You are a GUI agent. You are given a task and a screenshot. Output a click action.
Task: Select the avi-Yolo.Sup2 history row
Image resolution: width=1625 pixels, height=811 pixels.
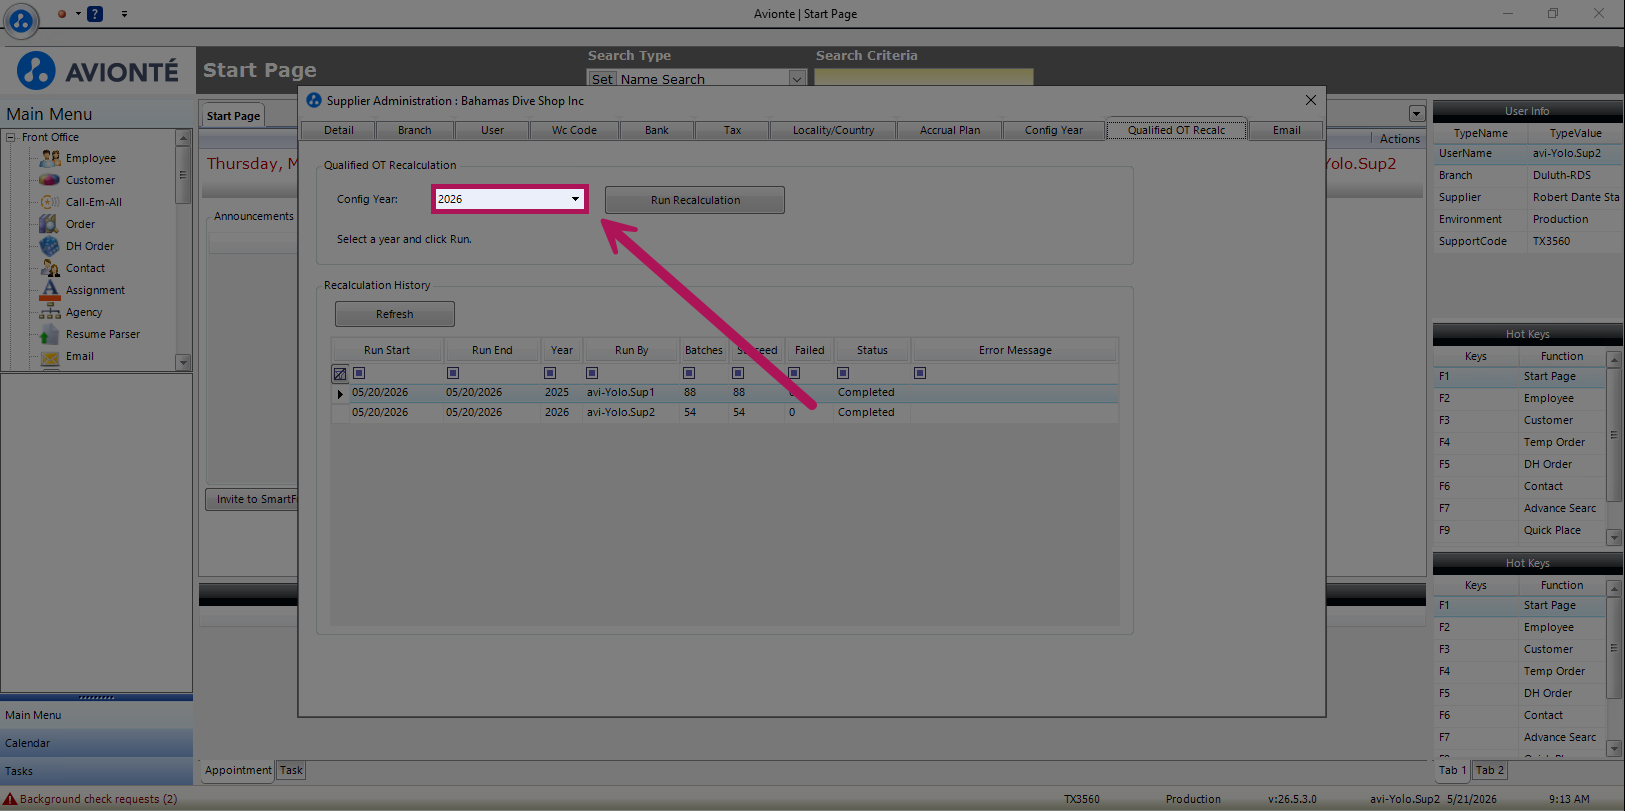[x=725, y=412]
